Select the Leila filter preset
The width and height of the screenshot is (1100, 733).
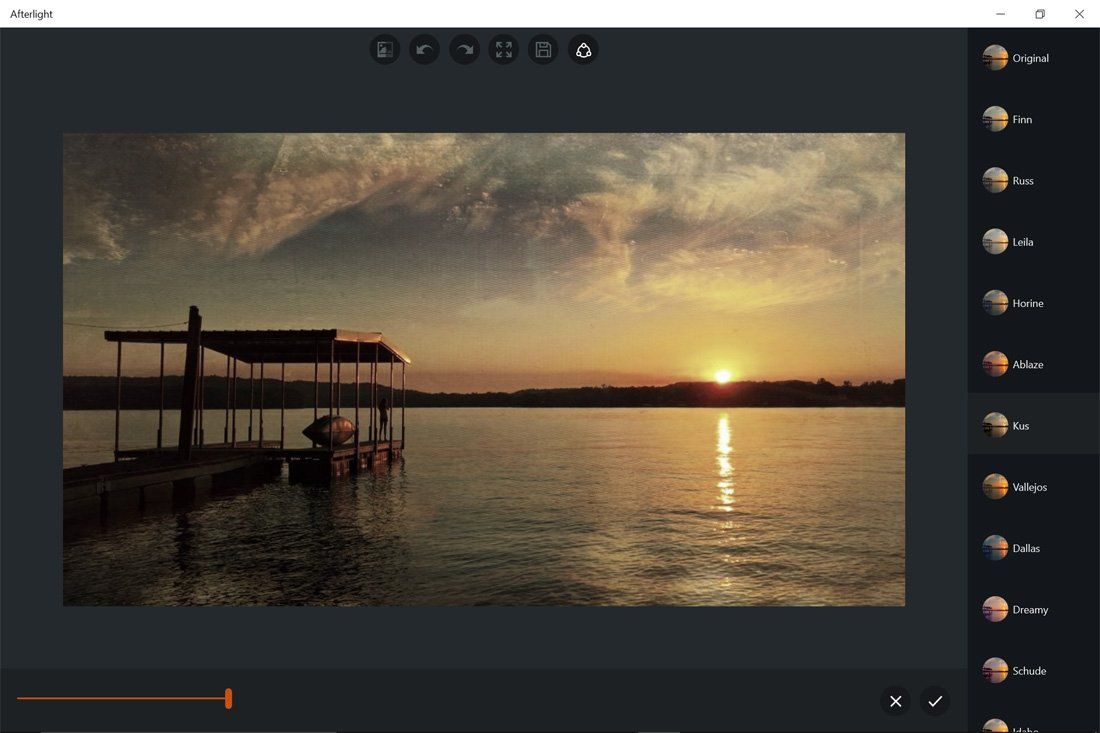pos(1030,241)
